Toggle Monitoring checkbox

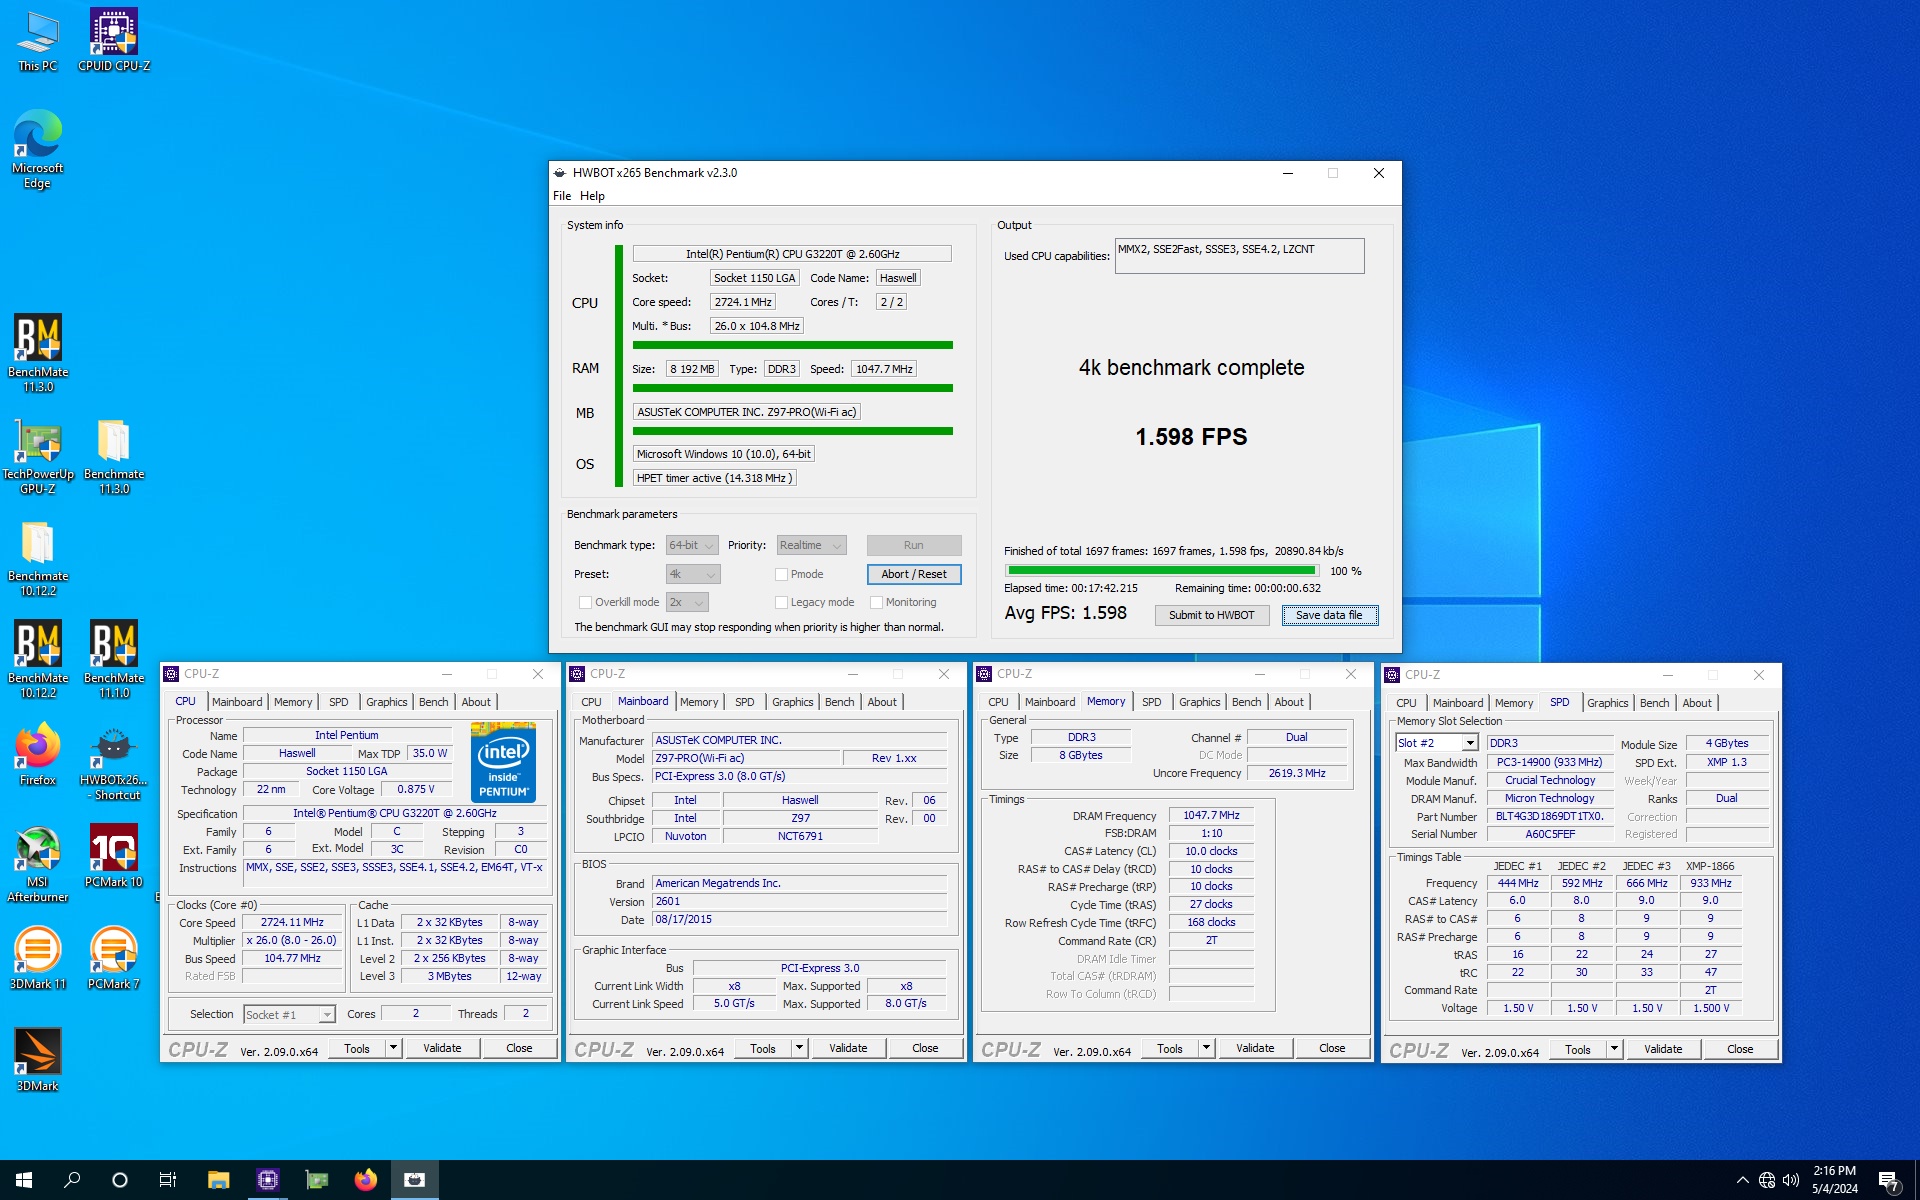[x=876, y=602]
